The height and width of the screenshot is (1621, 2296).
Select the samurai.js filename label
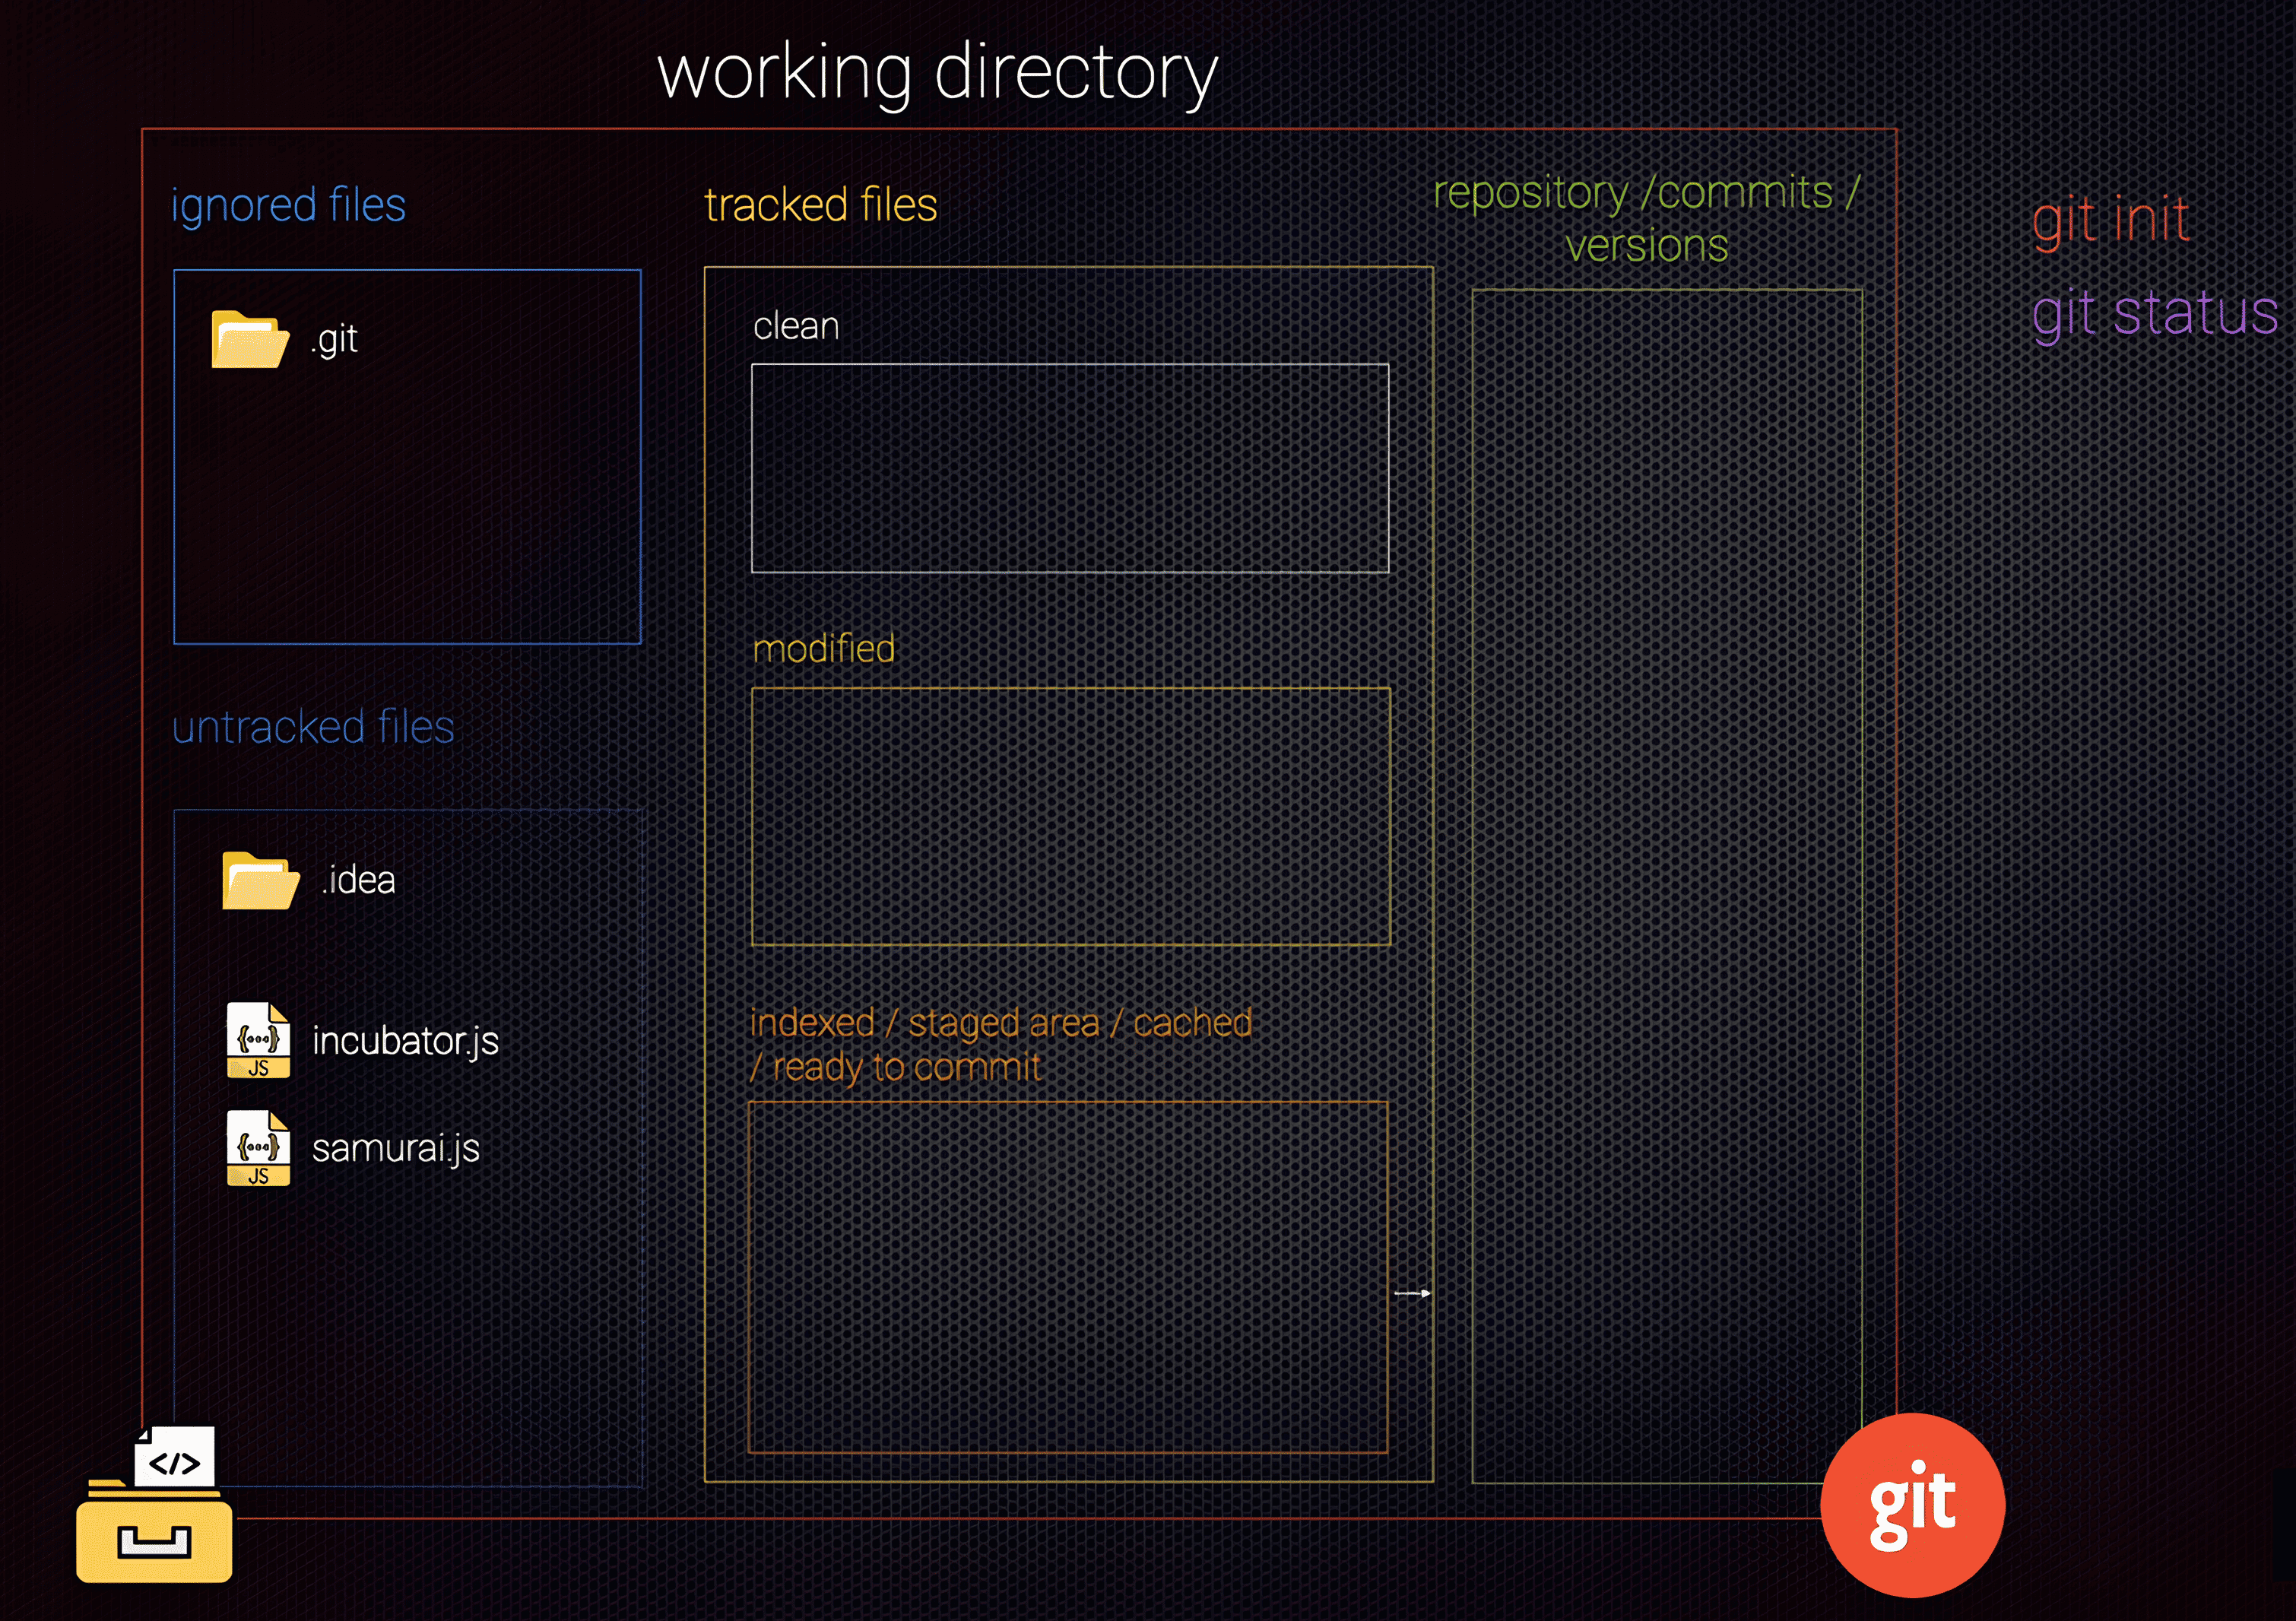[x=396, y=1148]
